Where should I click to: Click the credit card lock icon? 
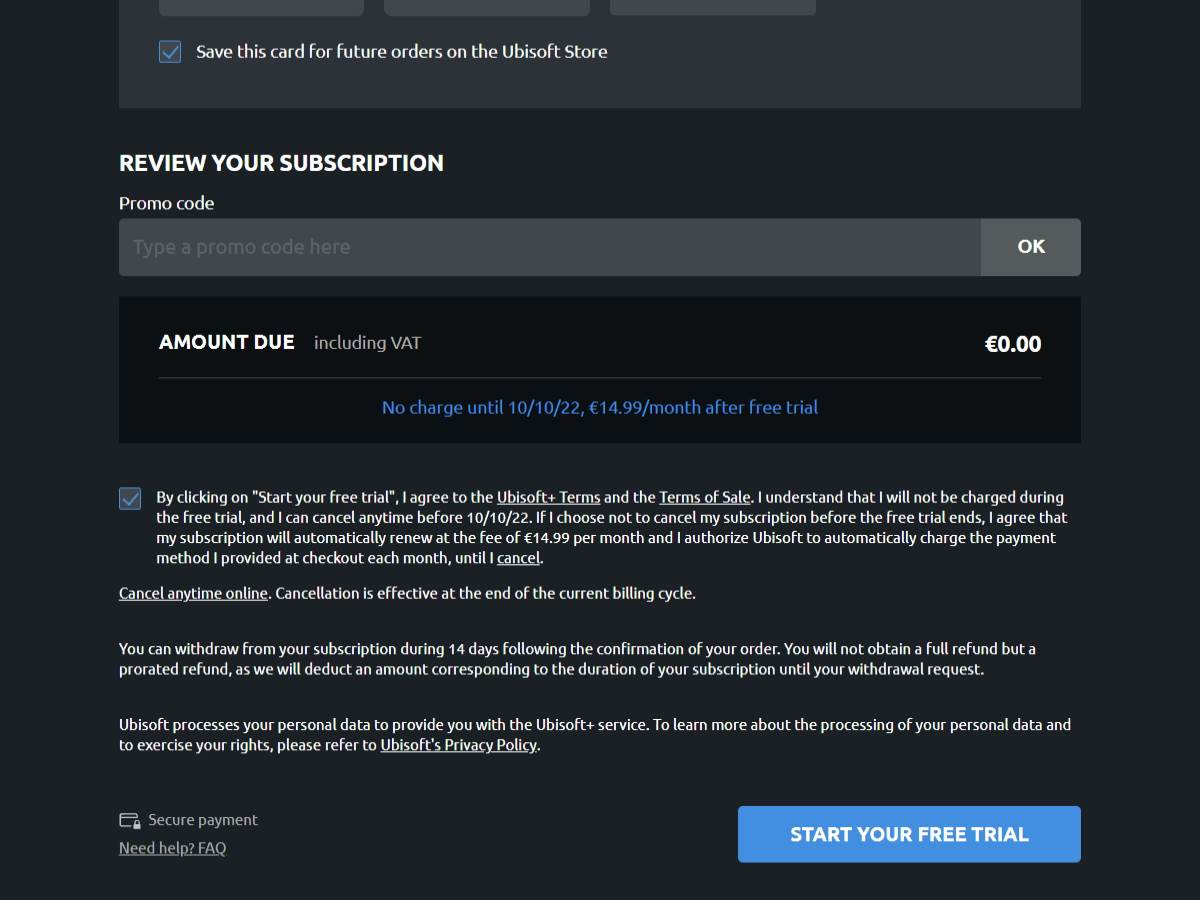click(x=129, y=821)
